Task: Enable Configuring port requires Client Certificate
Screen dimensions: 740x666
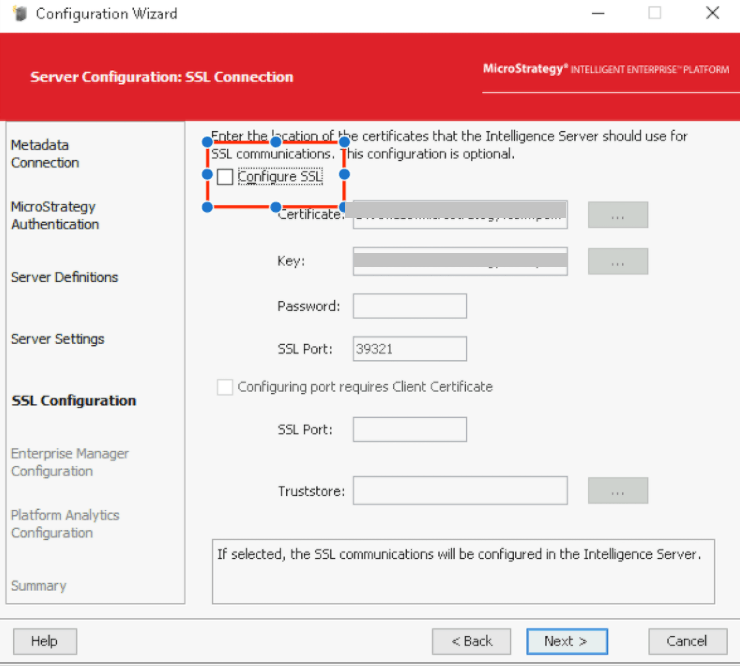Action: (225, 387)
